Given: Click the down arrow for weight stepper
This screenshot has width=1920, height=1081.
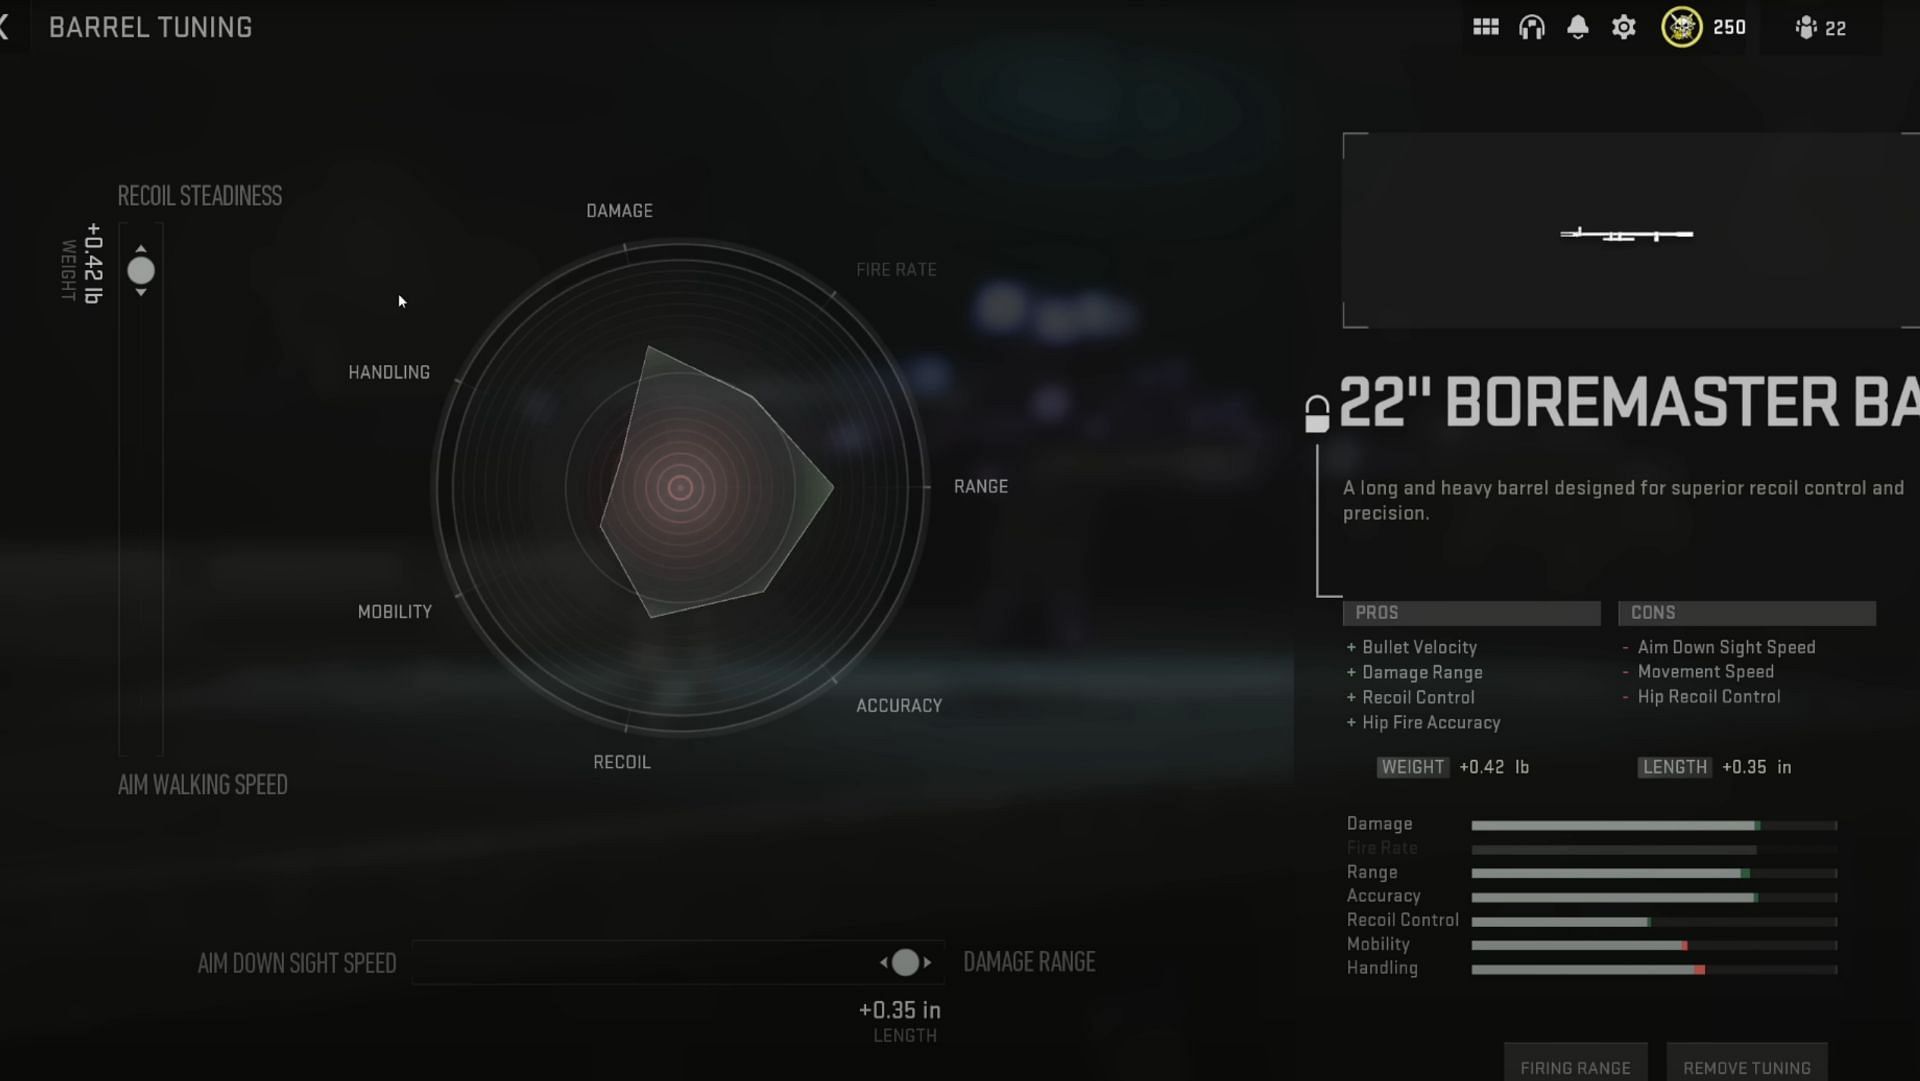Looking at the screenshot, I should point(141,293).
